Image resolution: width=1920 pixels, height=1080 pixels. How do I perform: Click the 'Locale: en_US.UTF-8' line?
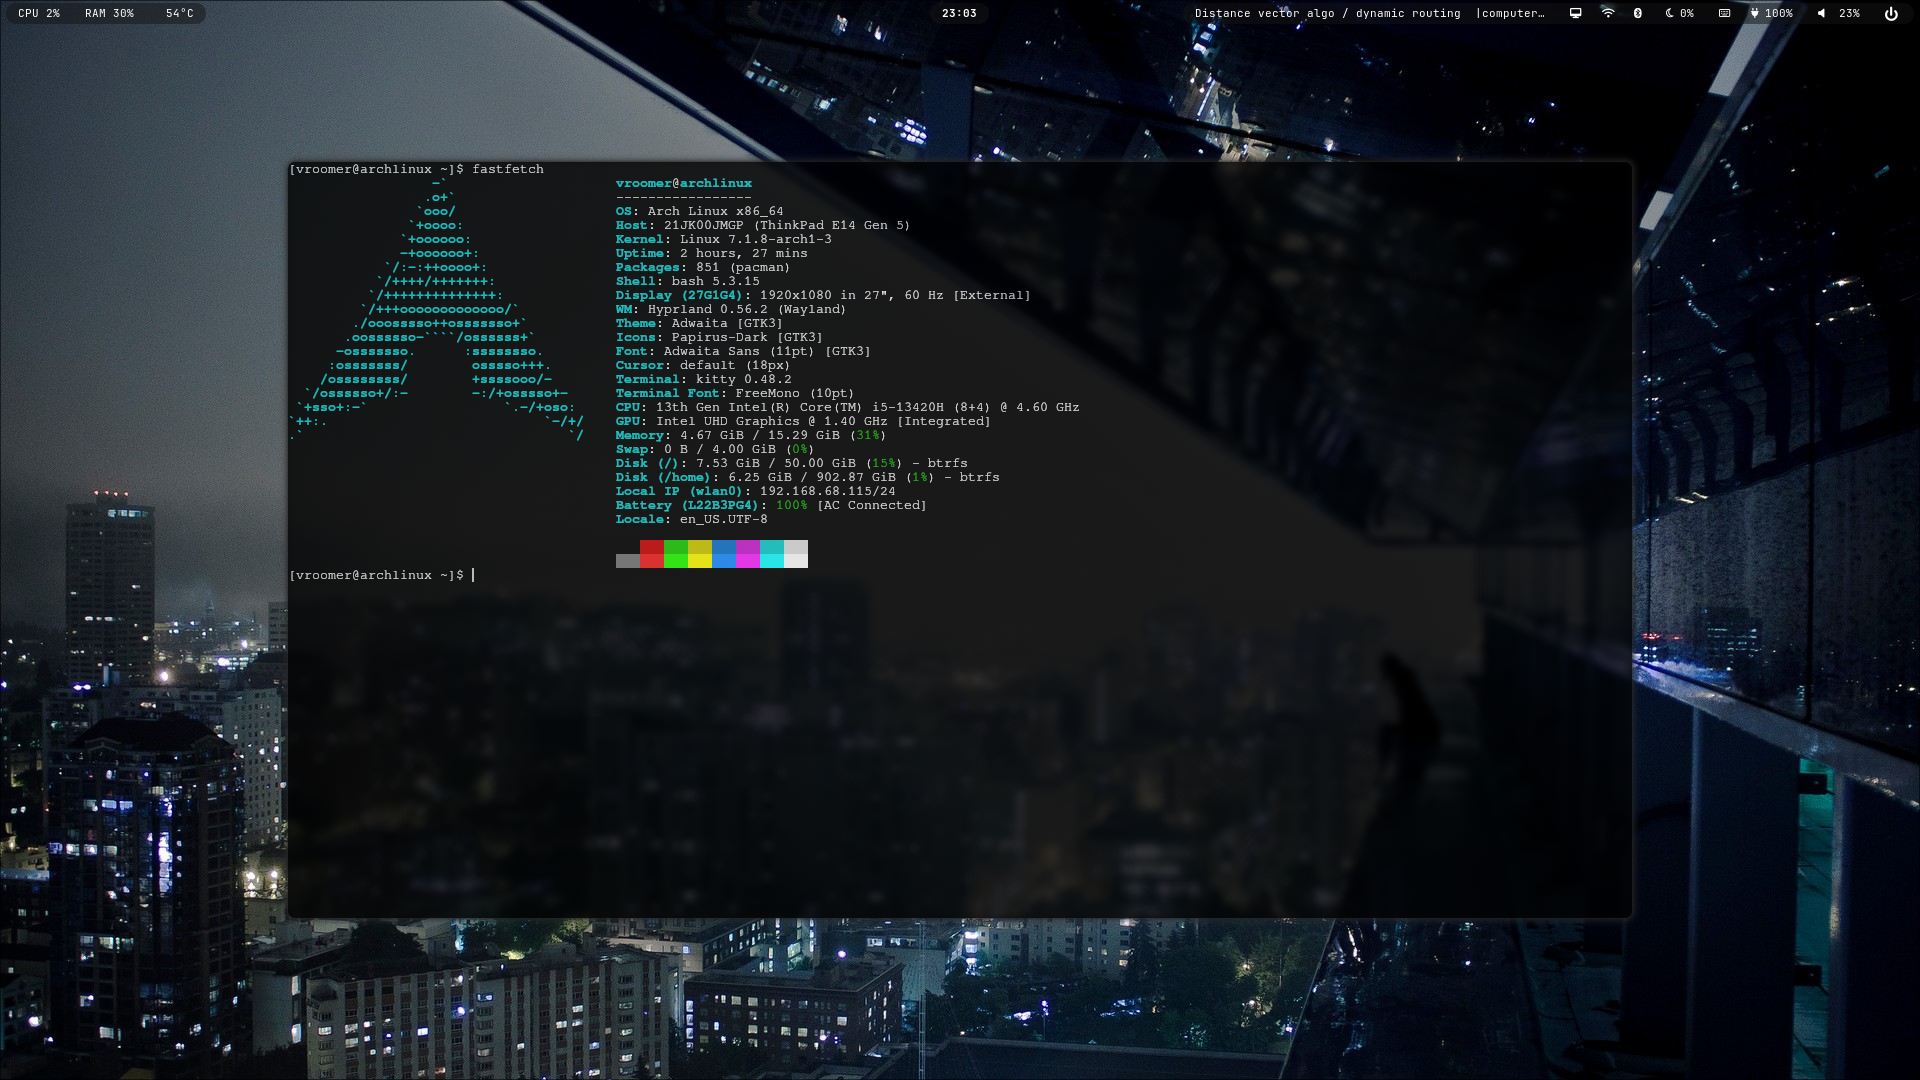tap(692, 519)
